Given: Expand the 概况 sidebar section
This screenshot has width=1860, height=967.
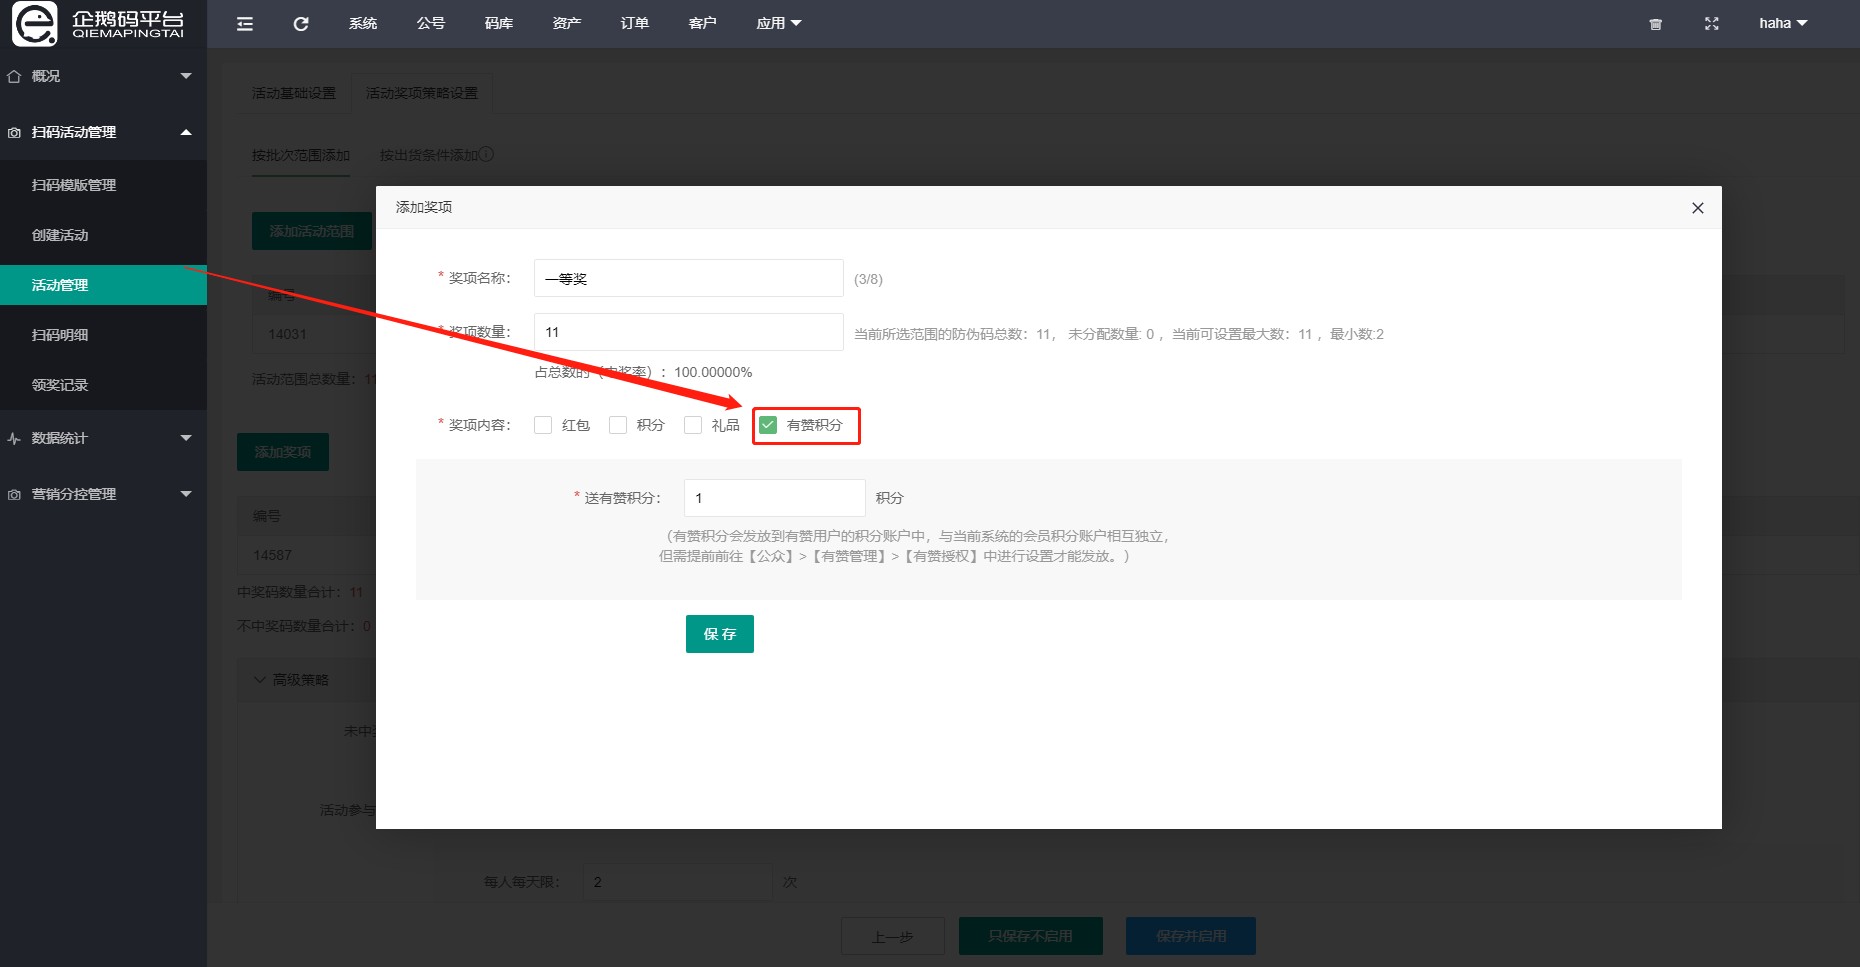Looking at the screenshot, I should pos(186,76).
